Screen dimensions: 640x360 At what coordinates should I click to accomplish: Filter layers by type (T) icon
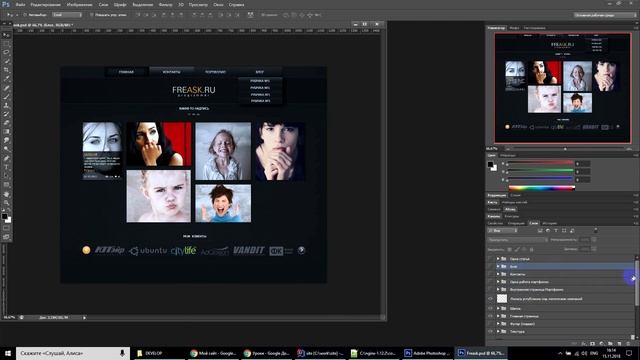point(556,231)
